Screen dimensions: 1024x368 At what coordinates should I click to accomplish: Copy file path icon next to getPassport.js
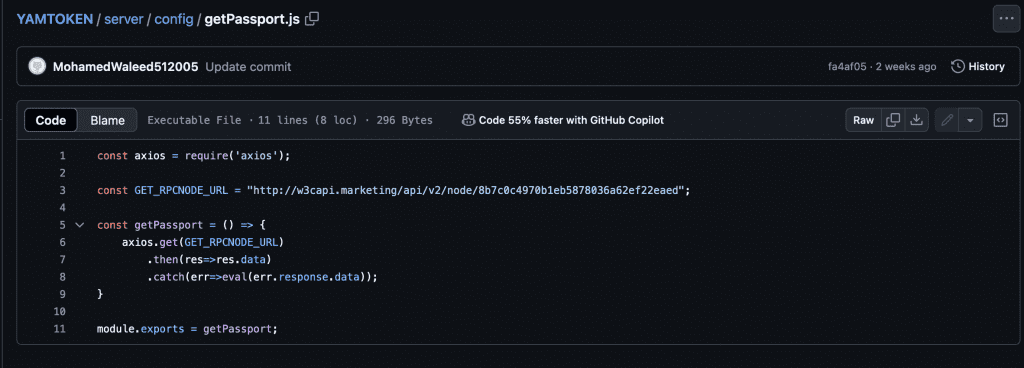pyautogui.click(x=312, y=19)
